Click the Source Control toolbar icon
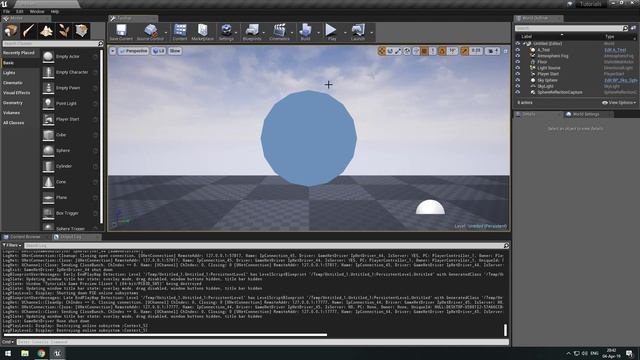Screen dimensions: 640x360 click(x=150, y=32)
